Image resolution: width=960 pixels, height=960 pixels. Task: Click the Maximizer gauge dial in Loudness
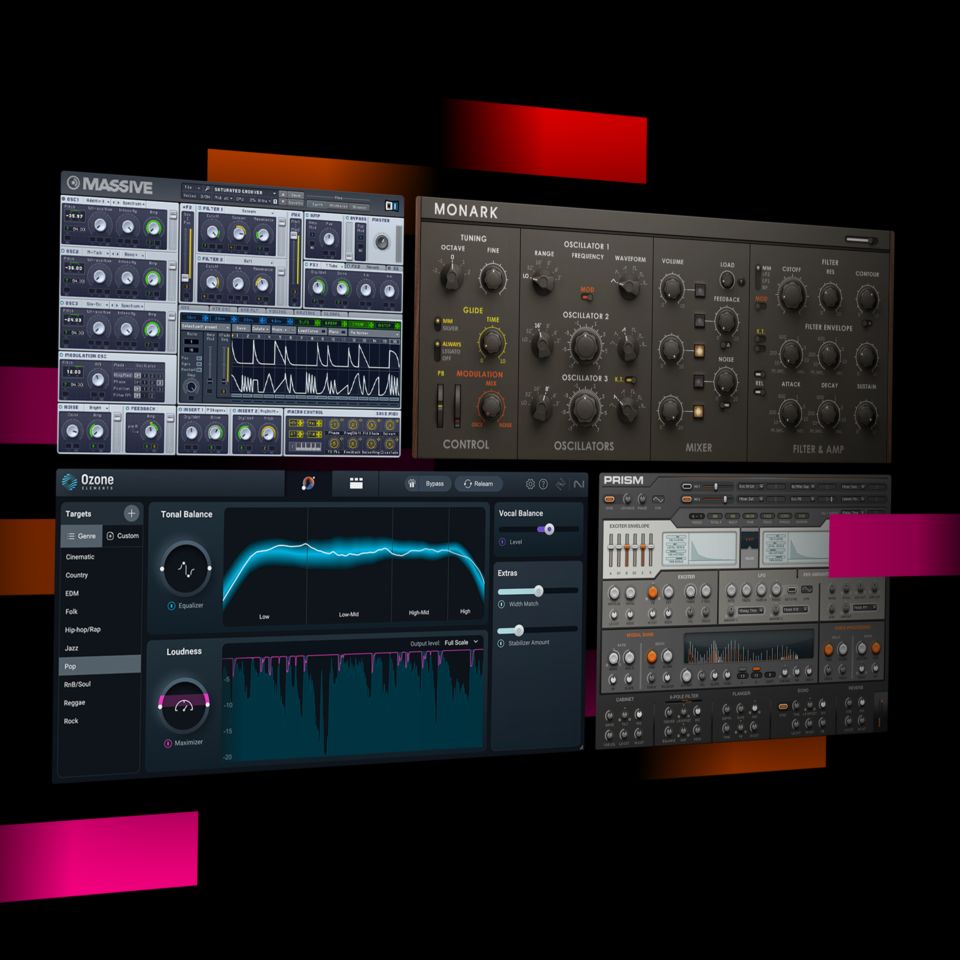pyautogui.click(x=183, y=704)
